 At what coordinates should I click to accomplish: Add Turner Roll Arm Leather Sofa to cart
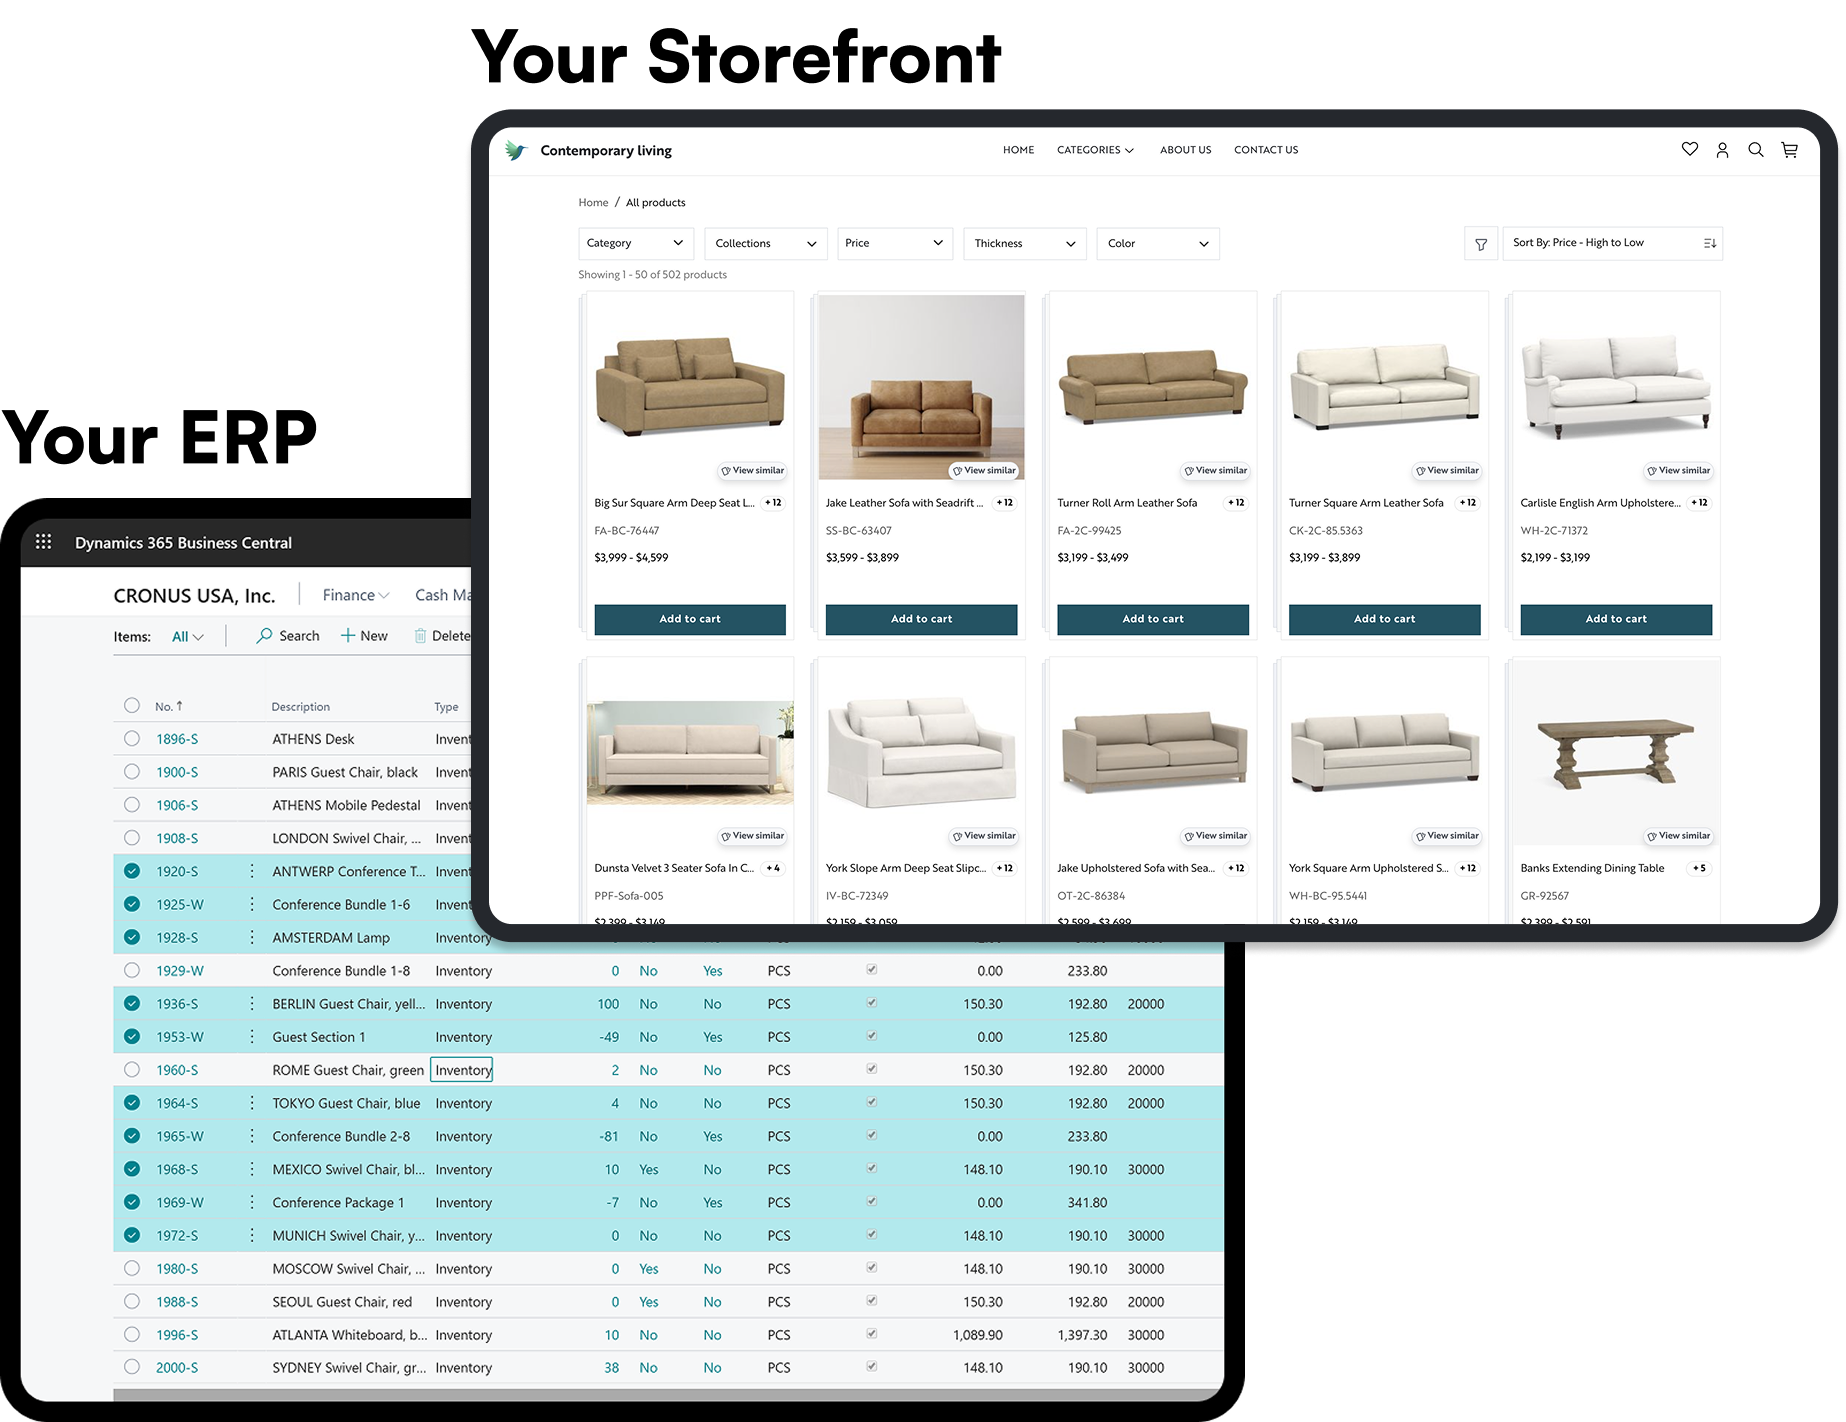[1152, 619]
